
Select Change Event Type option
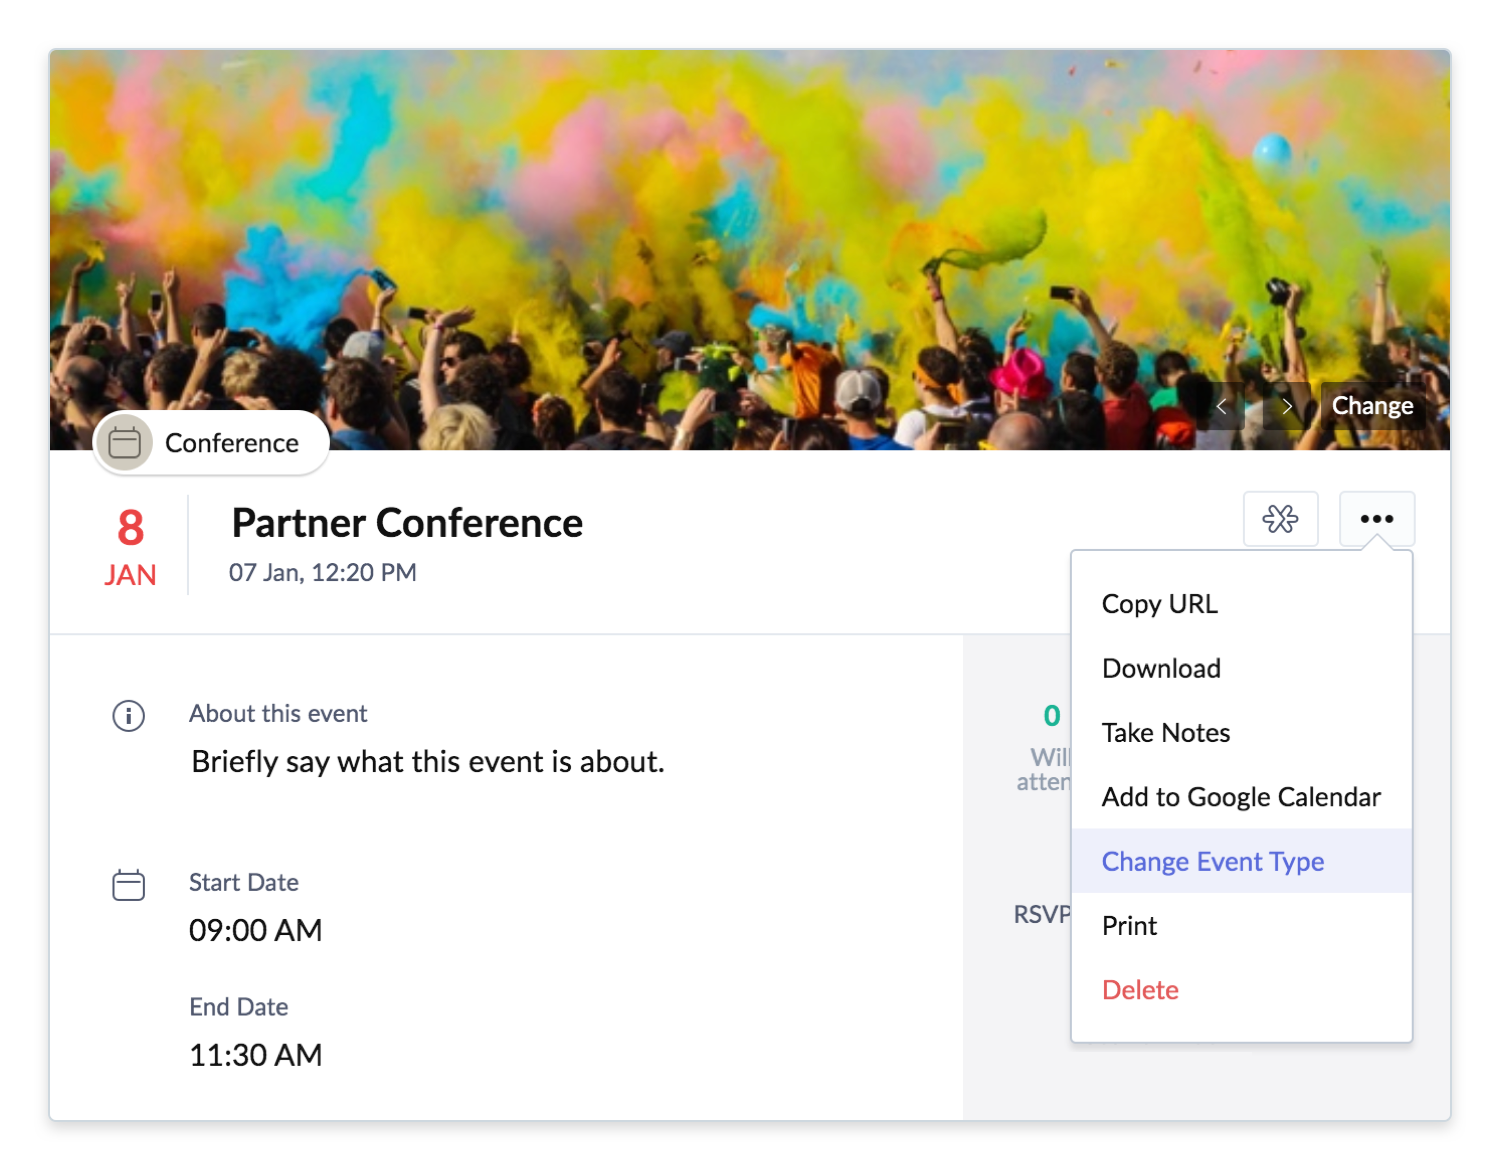1241,861
